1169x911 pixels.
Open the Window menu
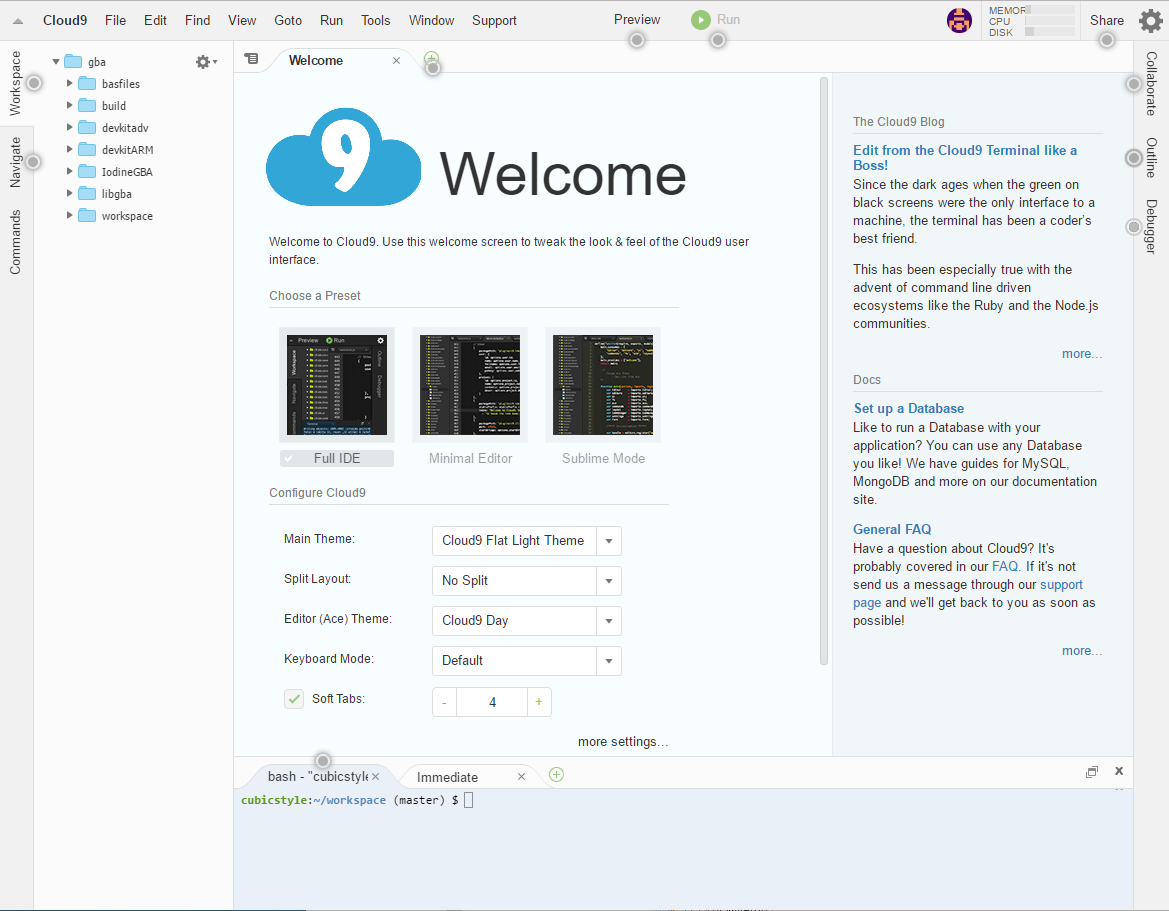tap(431, 20)
